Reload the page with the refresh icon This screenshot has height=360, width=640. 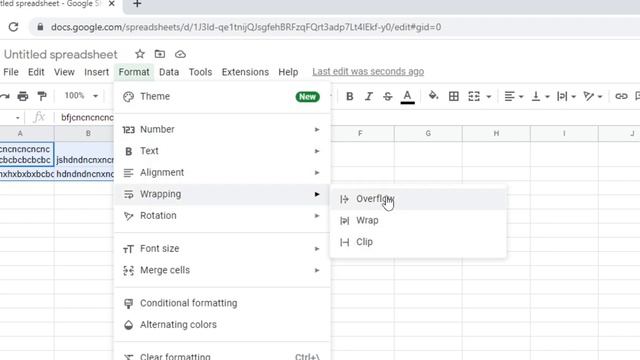[13, 27]
